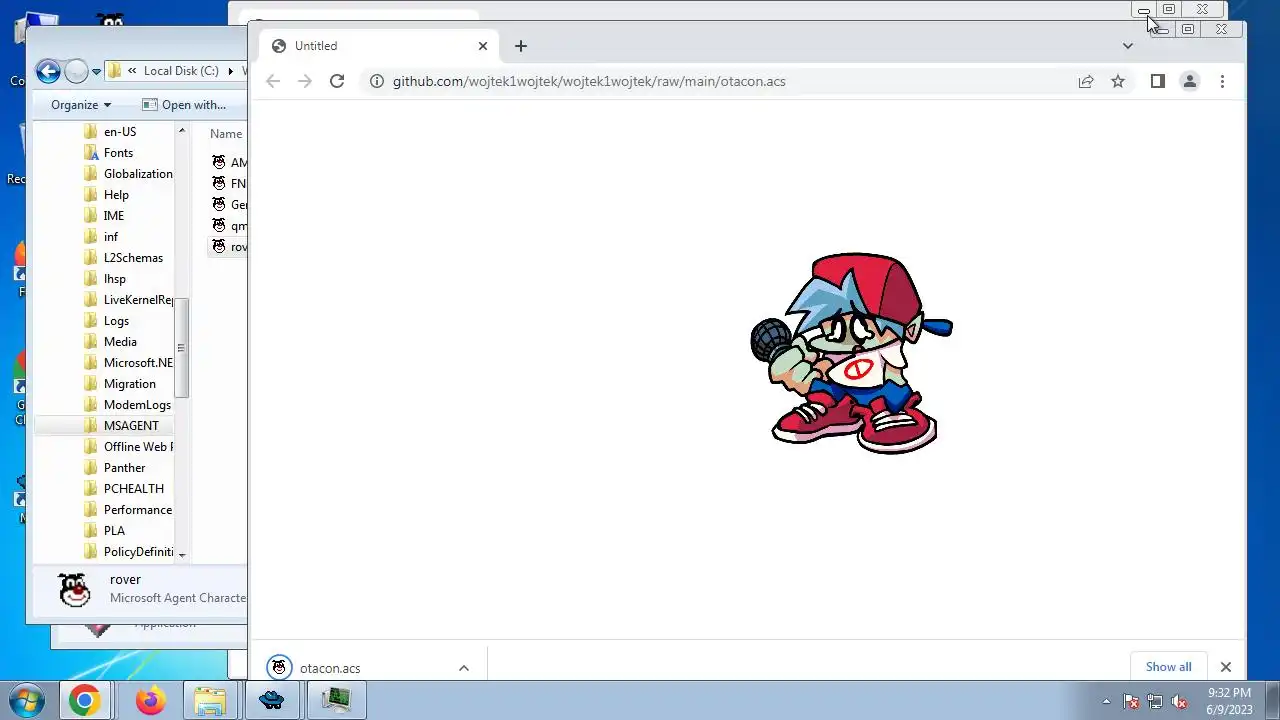Select the inf folder in tree
This screenshot has width=1280, height=720.
(x=111, y=236)
